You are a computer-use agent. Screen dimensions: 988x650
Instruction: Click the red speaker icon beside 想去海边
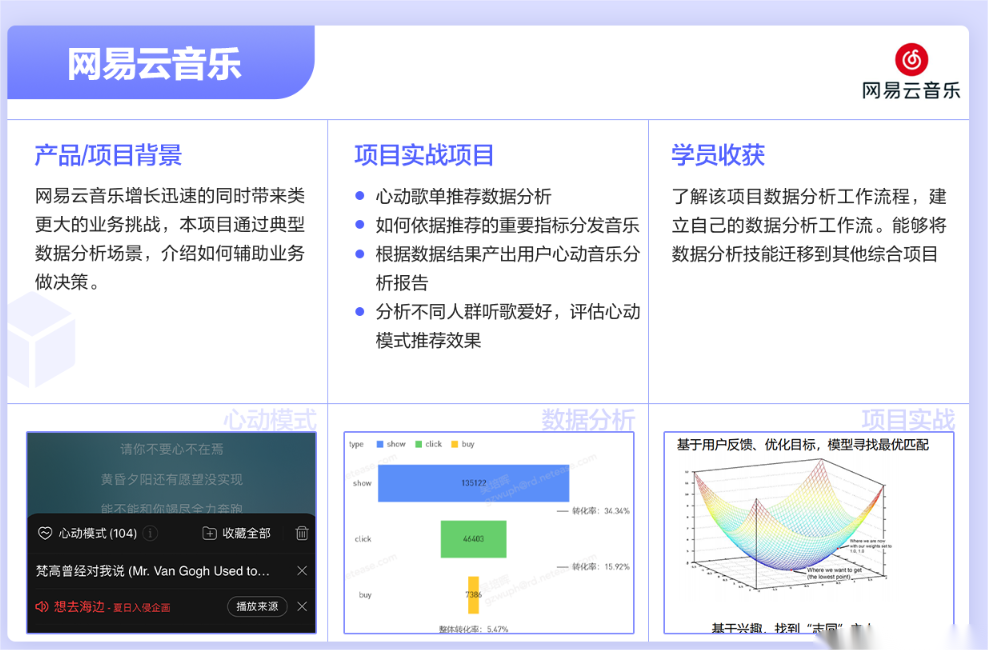click(x=42, y=607)
